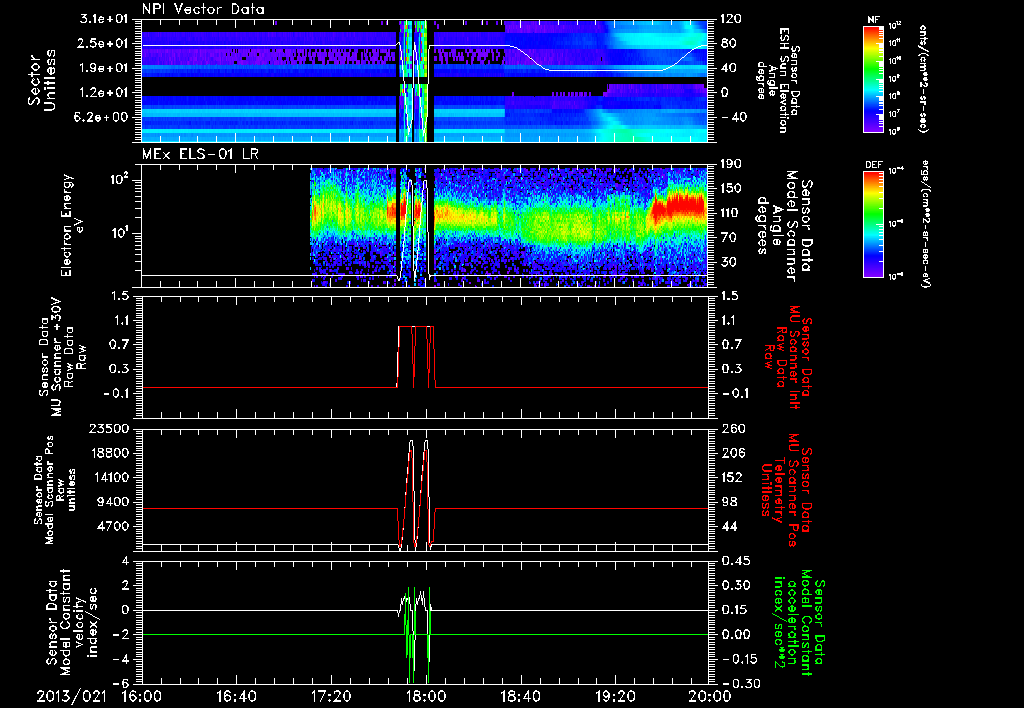
Task: Click the 16:00 time axis label
Action: (x=142, y=696)
